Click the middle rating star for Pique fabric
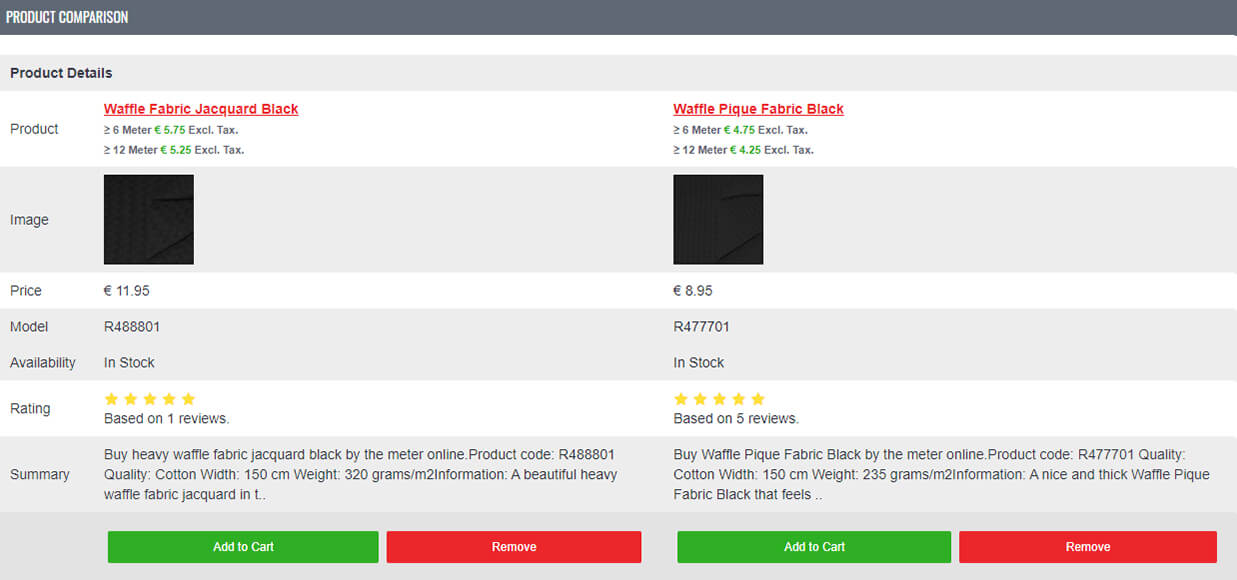 (x=720, y=399)
